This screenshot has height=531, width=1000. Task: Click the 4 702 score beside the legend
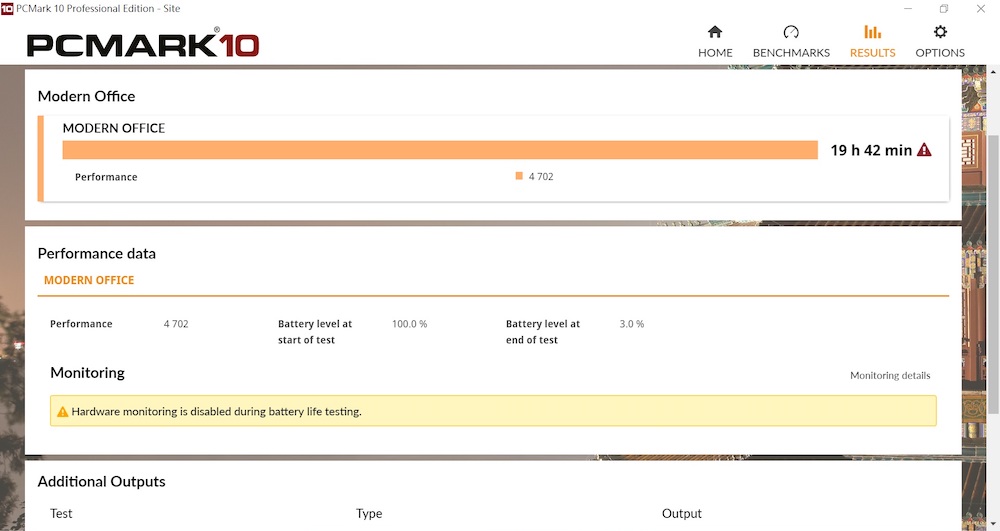click(541, 177)
